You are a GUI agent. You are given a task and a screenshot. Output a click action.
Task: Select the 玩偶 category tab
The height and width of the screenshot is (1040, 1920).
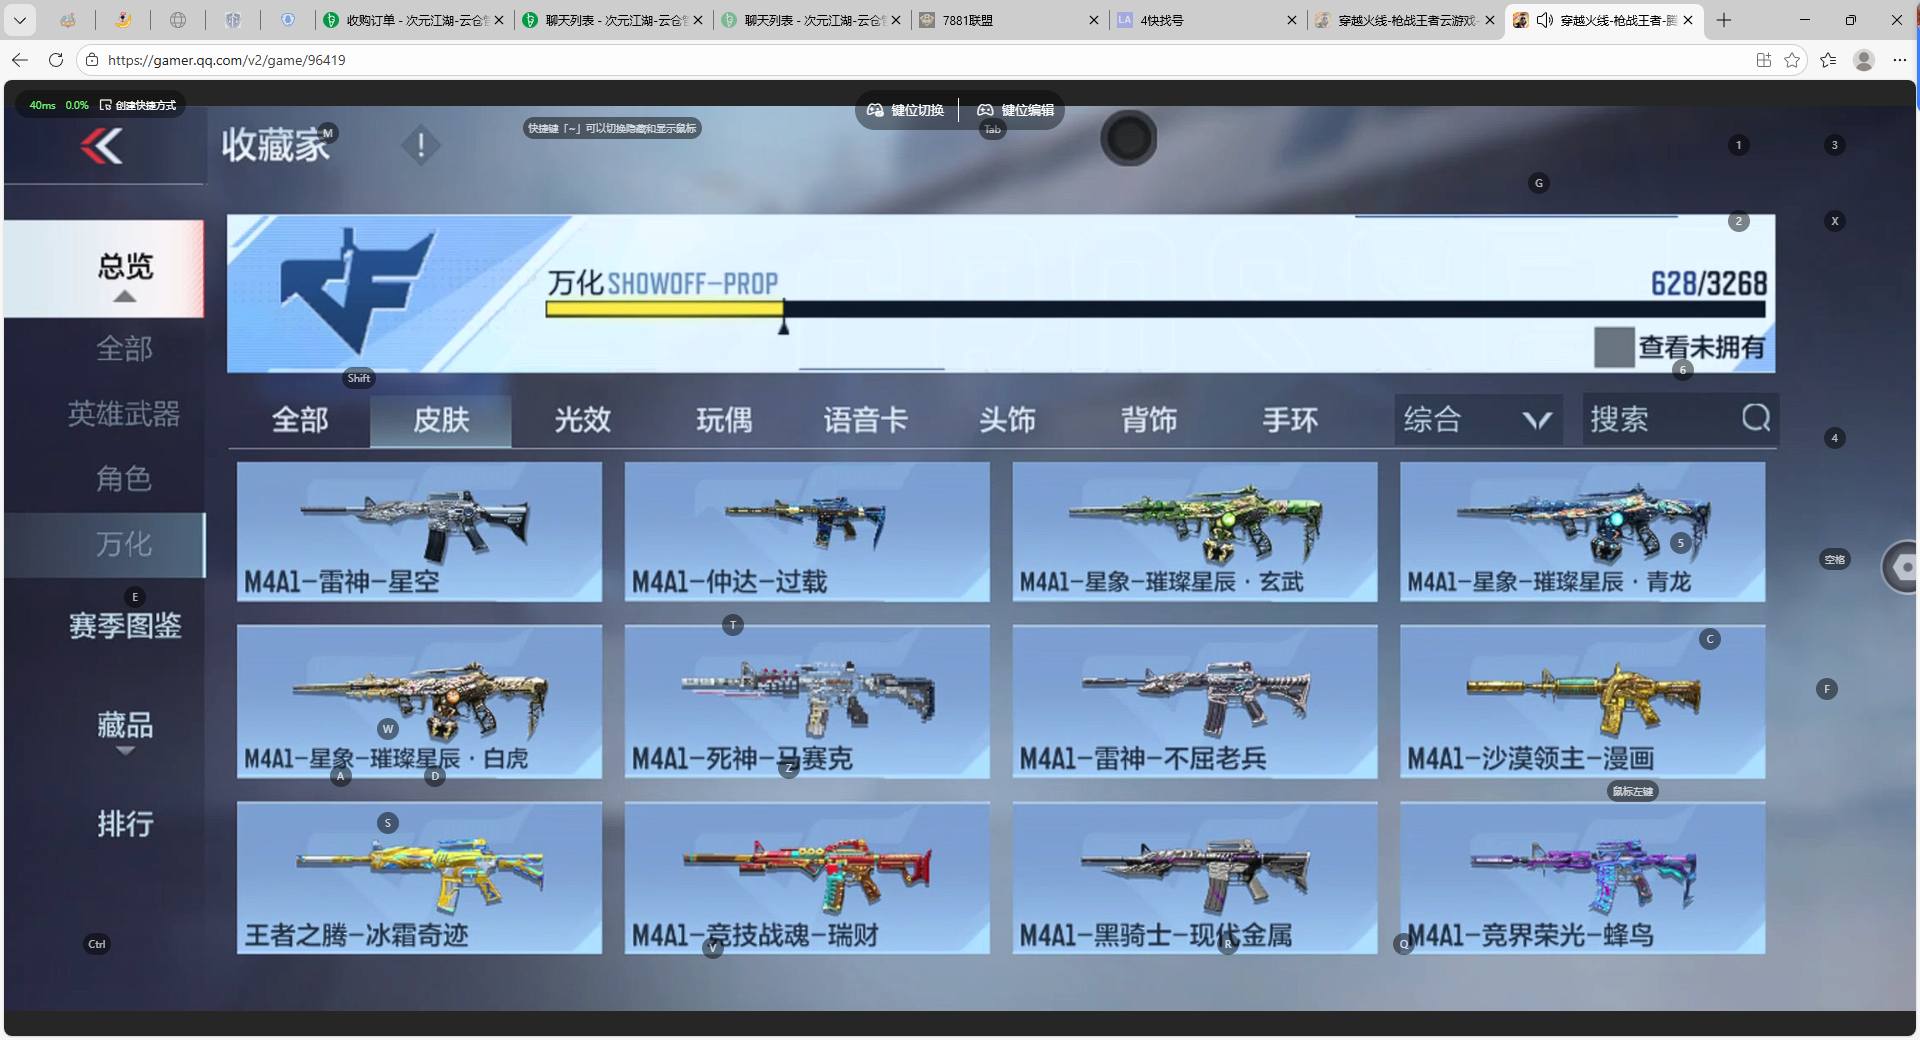[x=724, y=420]
